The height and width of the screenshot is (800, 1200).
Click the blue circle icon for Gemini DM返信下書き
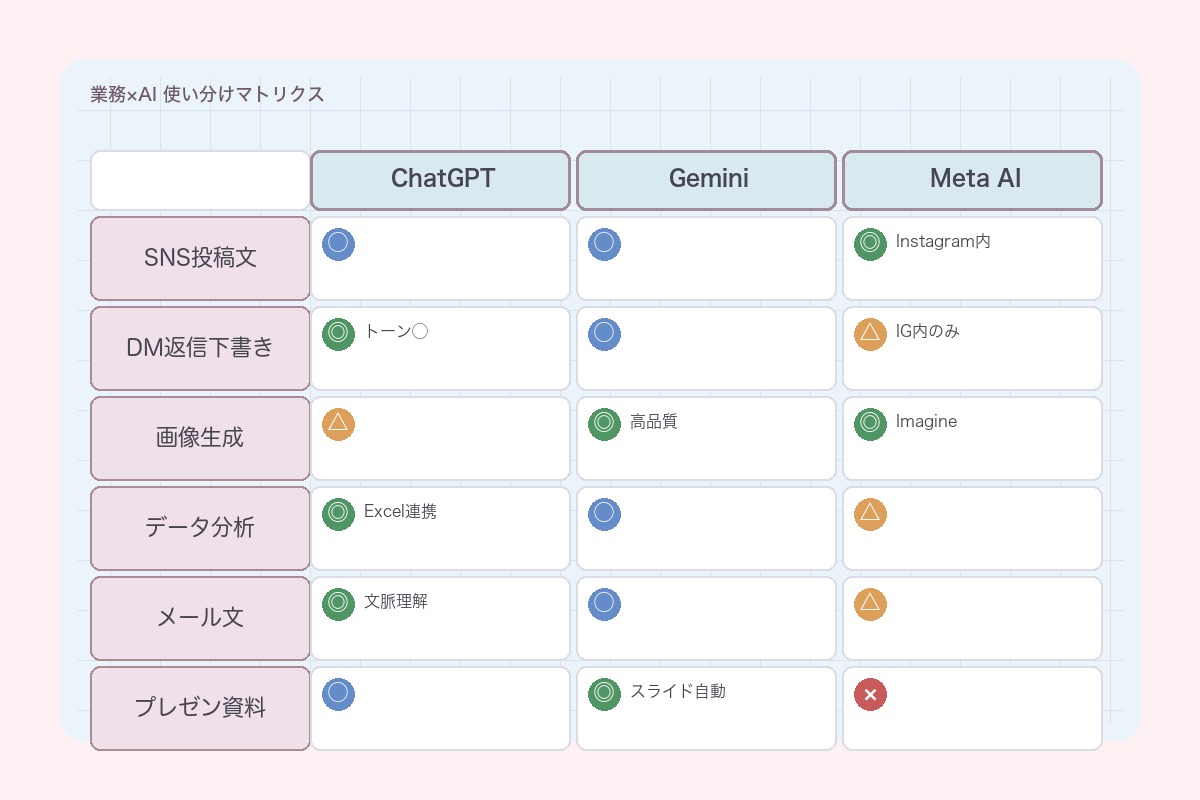point(604,334)
